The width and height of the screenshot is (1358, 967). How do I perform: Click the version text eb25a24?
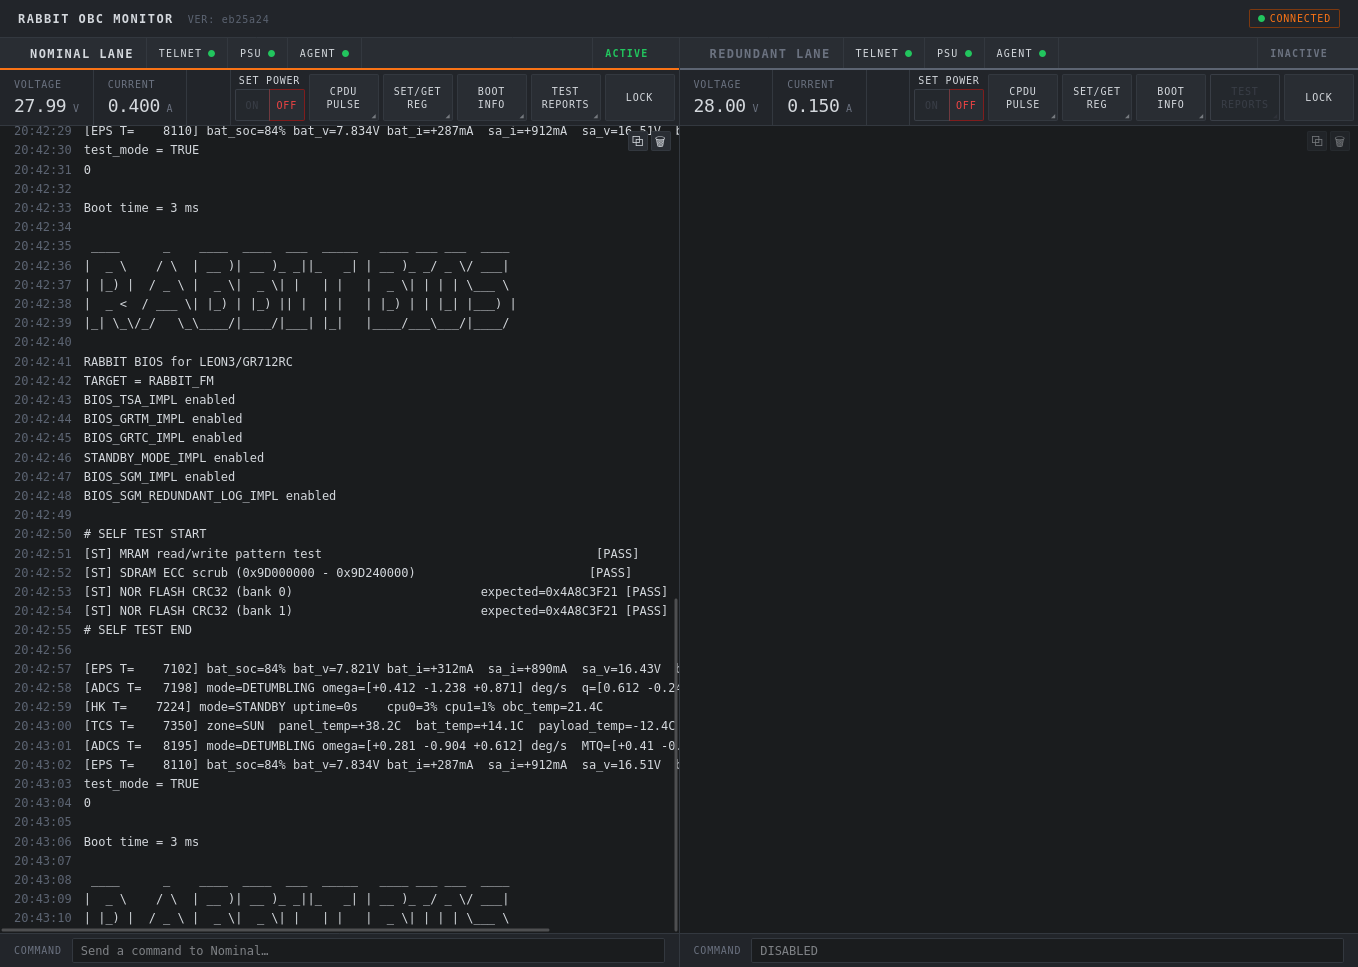coord(245,19)
